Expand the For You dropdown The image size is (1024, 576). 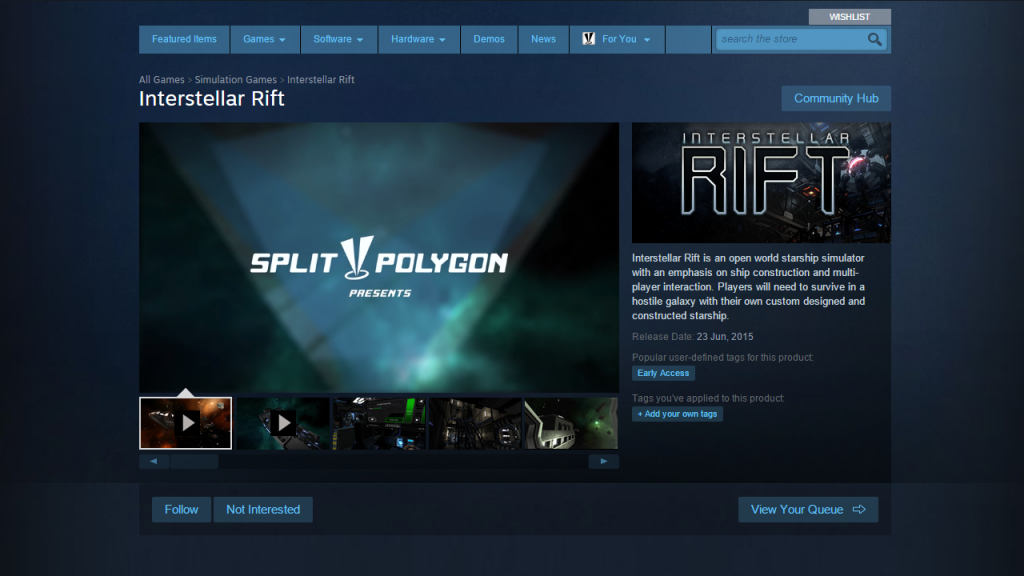(617, 39)
